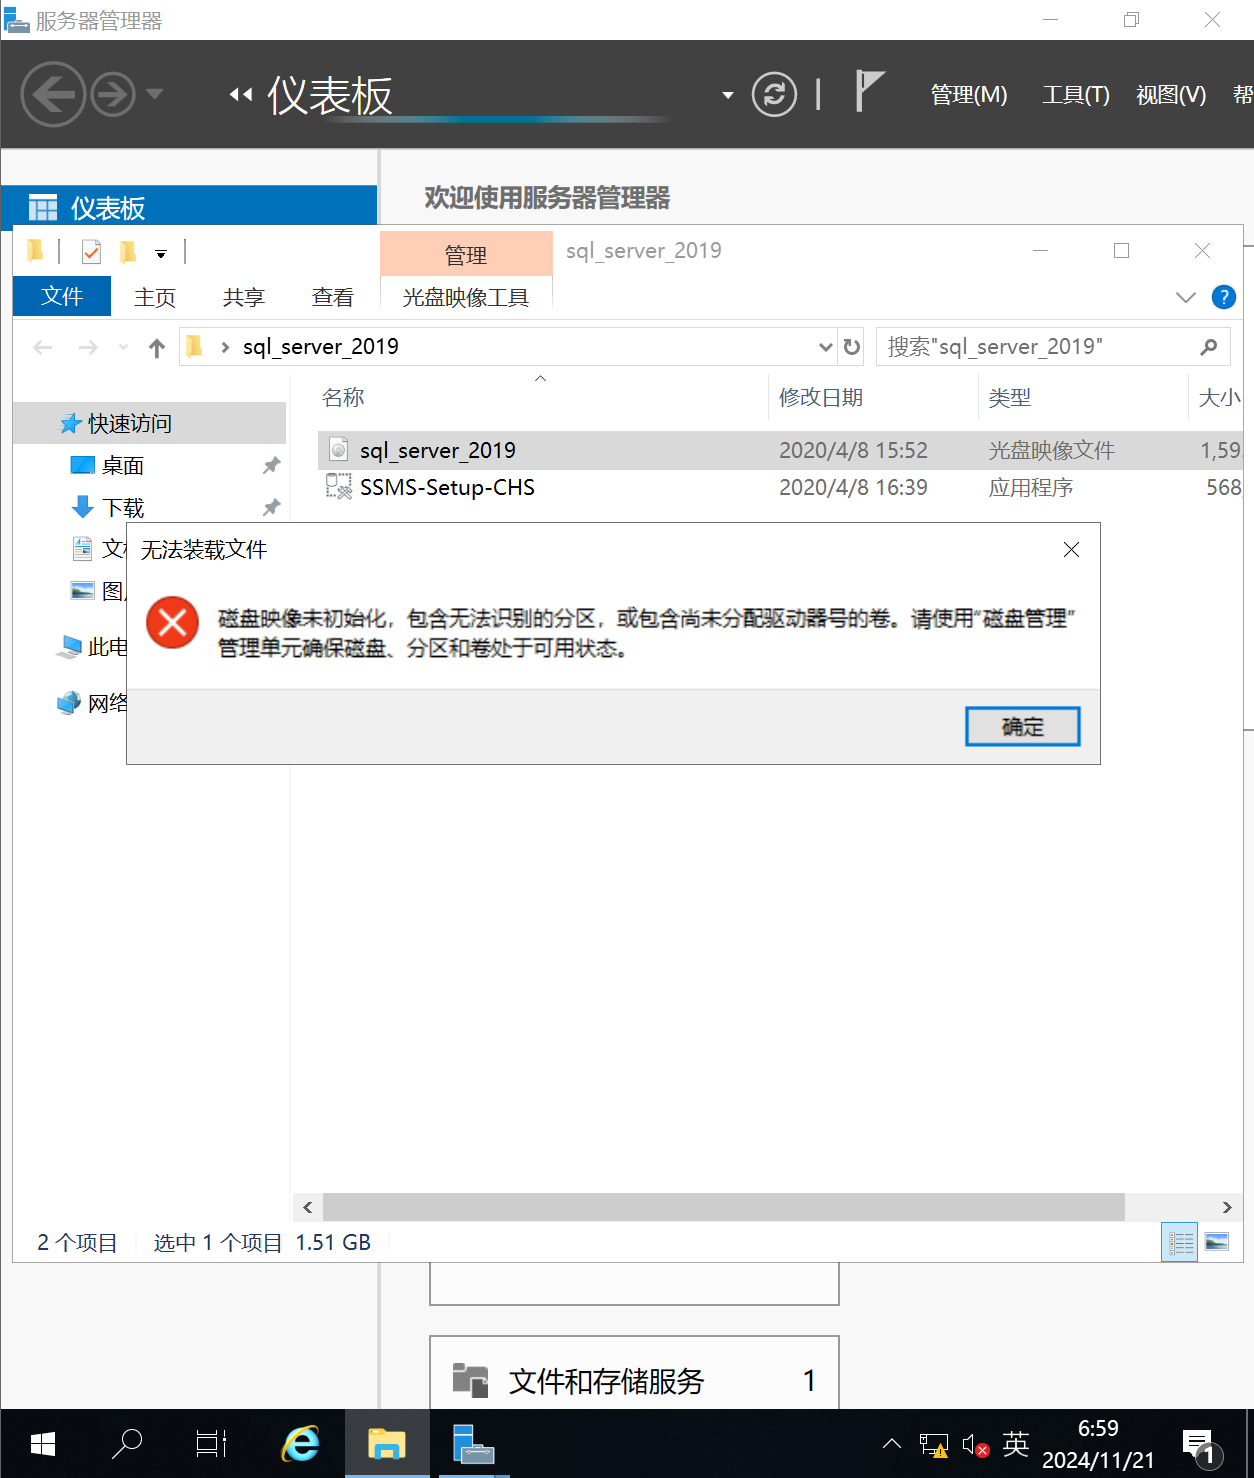Open the Action Center notifications icon

1201,1446
